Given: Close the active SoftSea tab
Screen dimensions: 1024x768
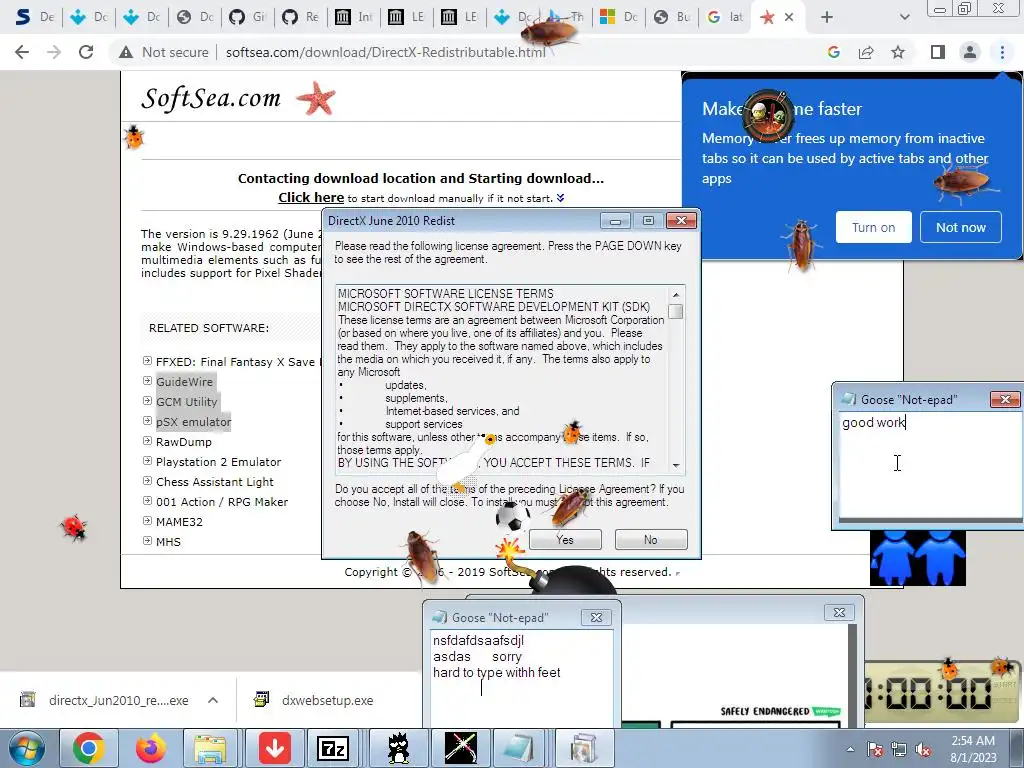Looking at the screenshot, I should pyautogui.click(x=789, y=17).
